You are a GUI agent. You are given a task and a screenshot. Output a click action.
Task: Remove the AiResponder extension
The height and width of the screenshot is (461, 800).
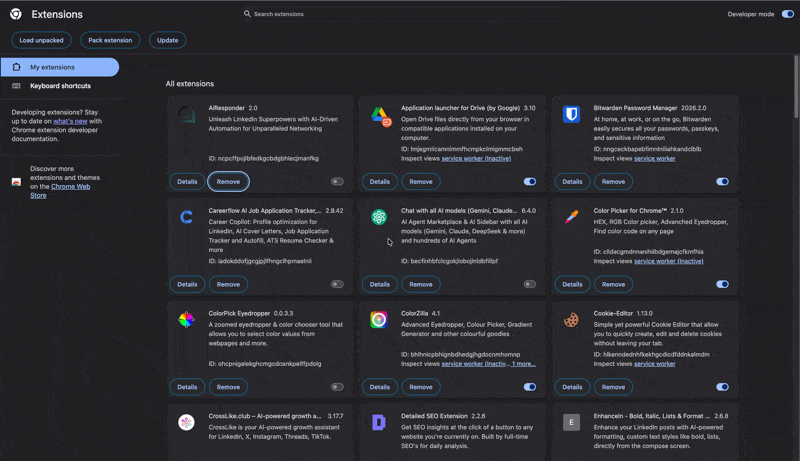pyautogui.click(x=228, y=182)
